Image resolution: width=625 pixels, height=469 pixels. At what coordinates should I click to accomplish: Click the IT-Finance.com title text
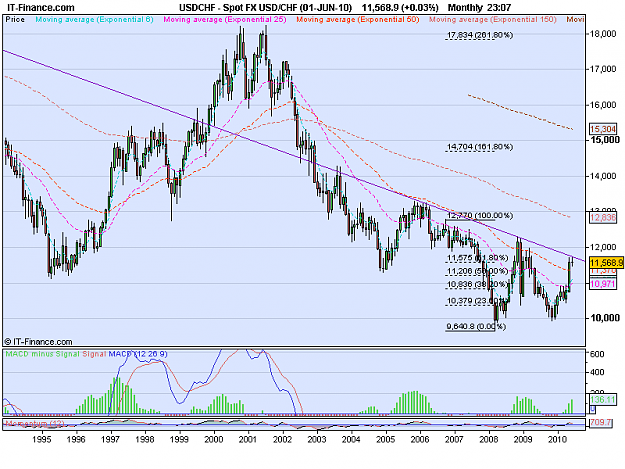[41, 8]
